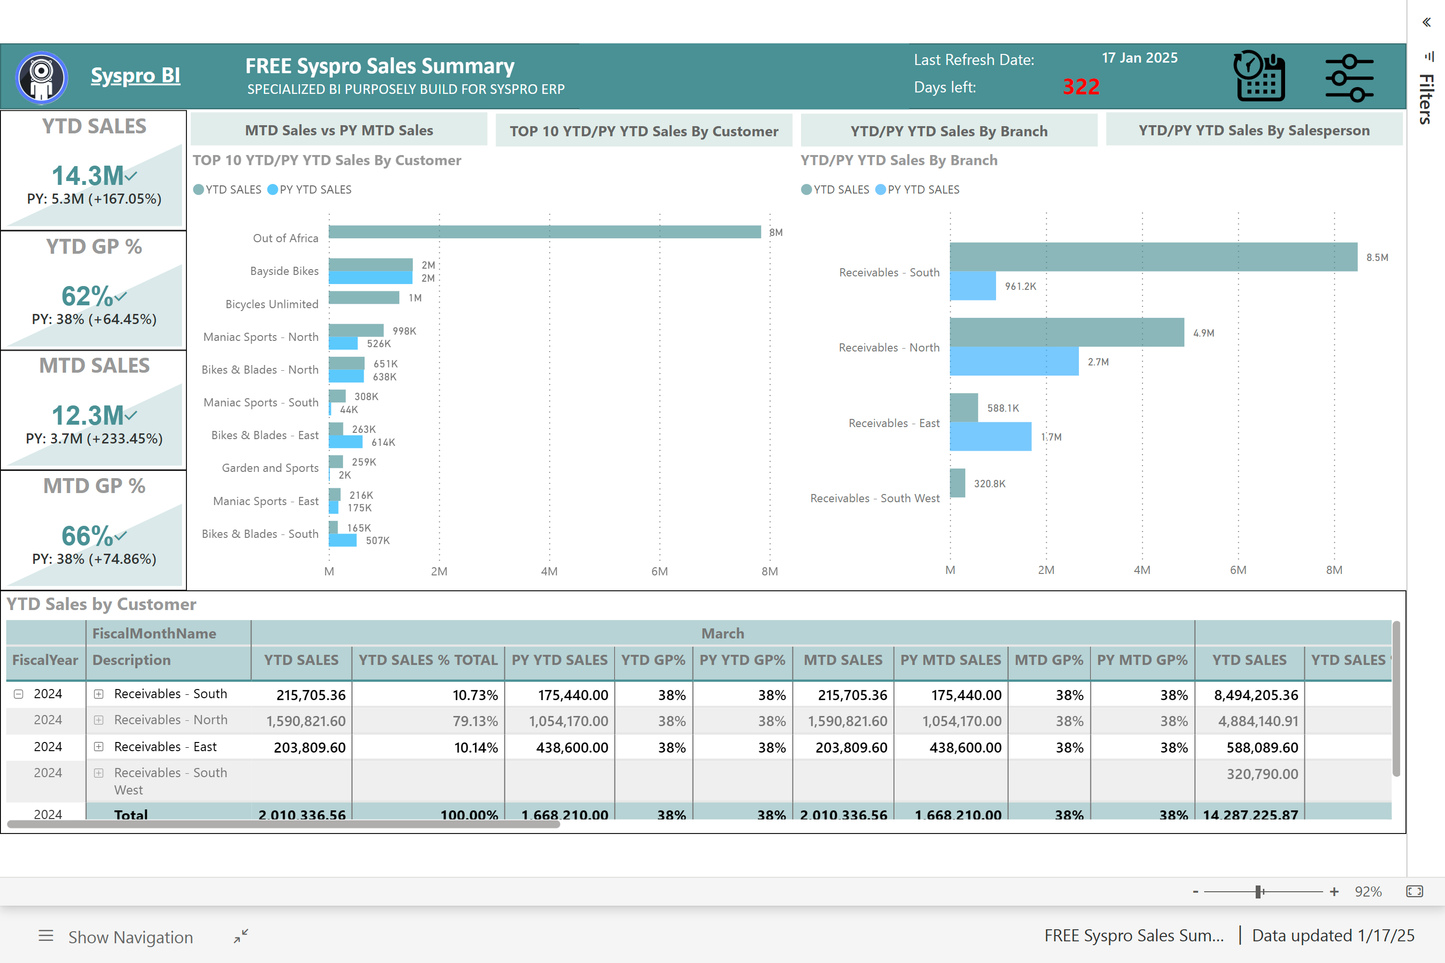Collapse the Filters pane with the double-chevron arrow

tap(1424, 21)
